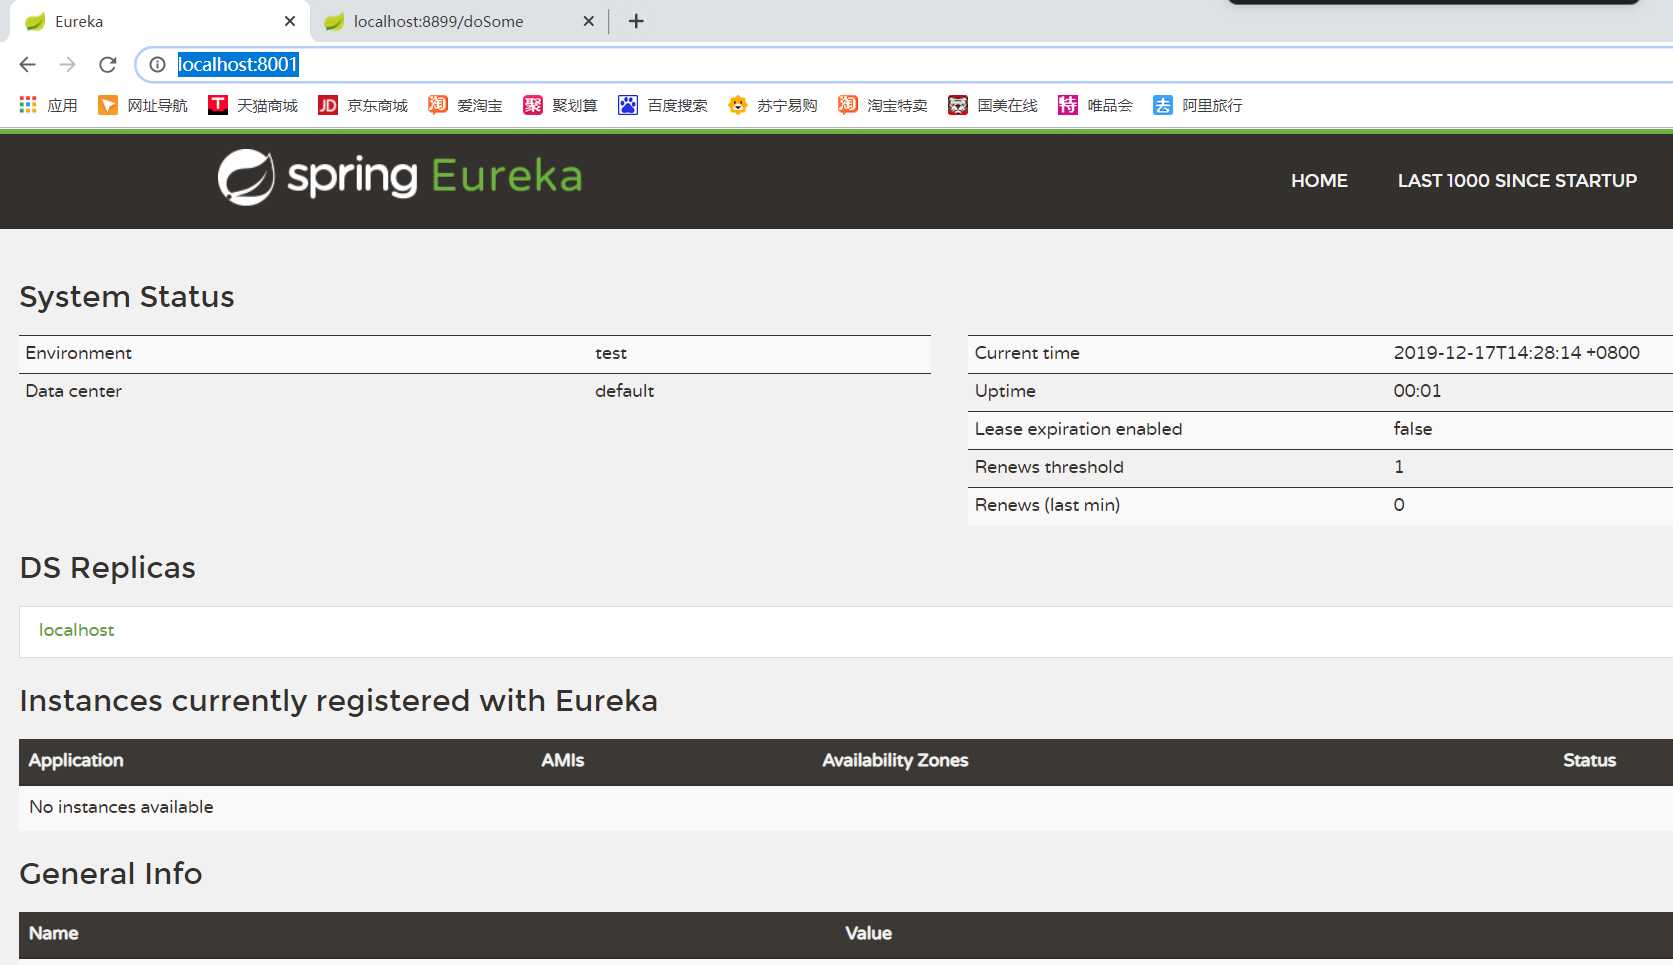
Task: Click the General Info heading
Action: click(111, 874)
